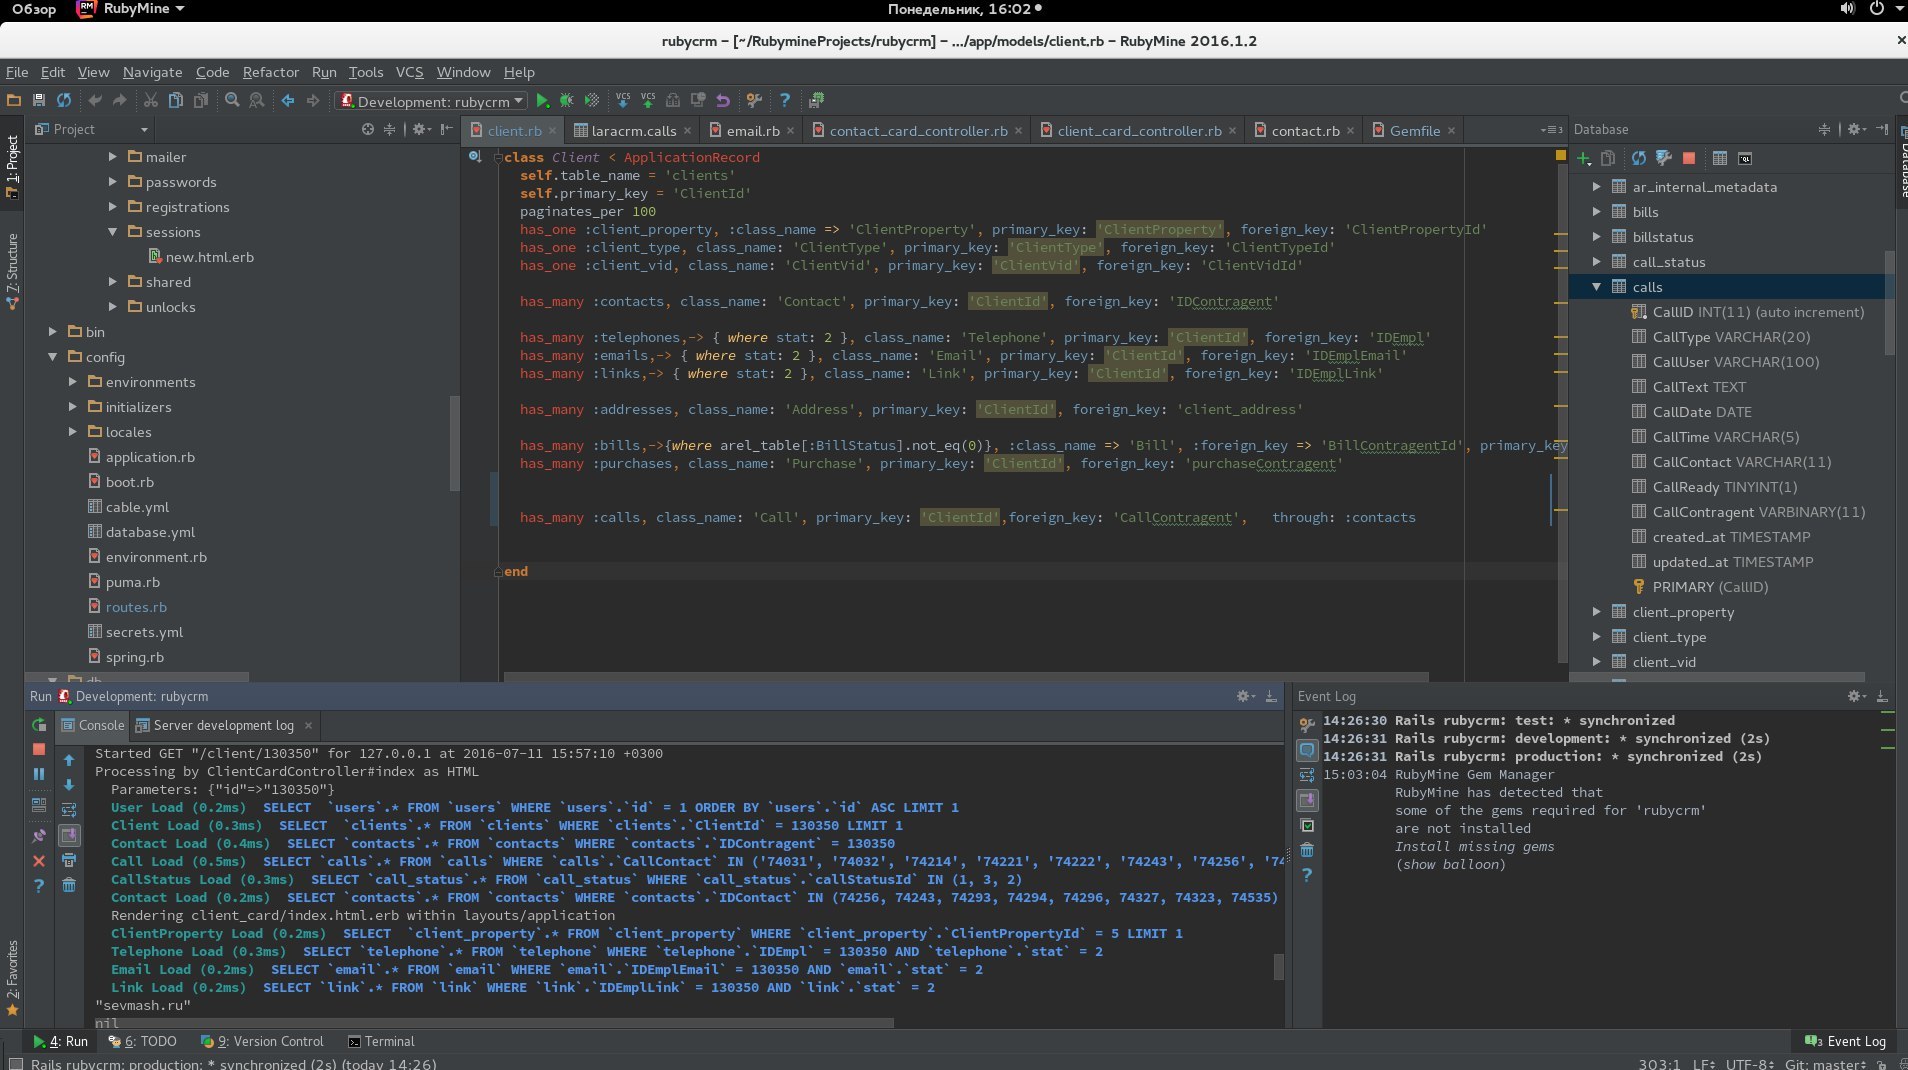Run the Development: rubycrm configuration with green play
Image resolution: width=1908 pixels, height=1070 pixels.
[543, 100]
